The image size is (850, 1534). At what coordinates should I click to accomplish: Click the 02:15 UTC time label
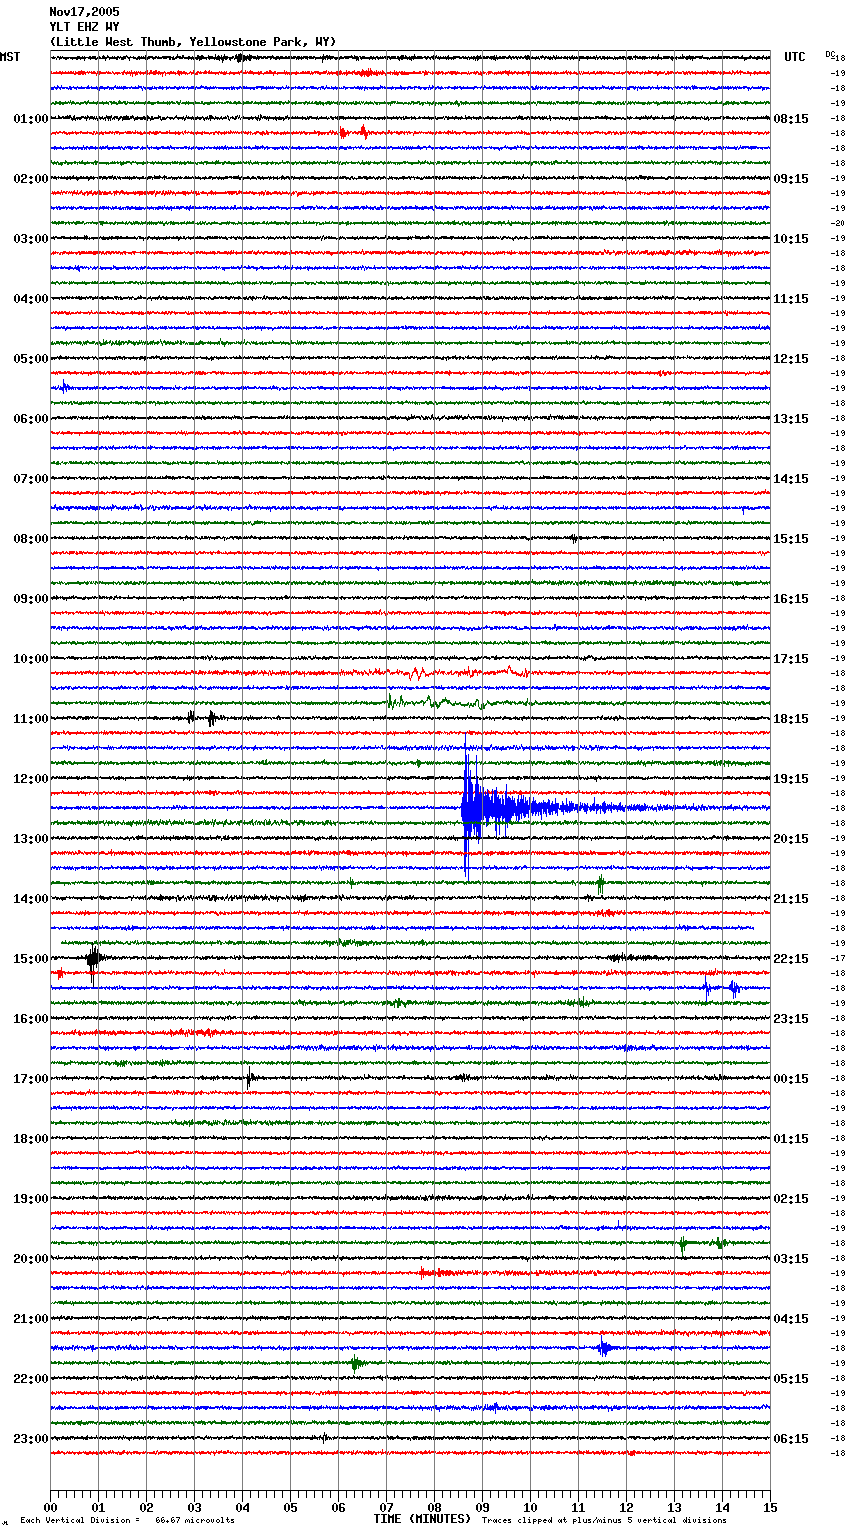click(x=791, y=1199)
